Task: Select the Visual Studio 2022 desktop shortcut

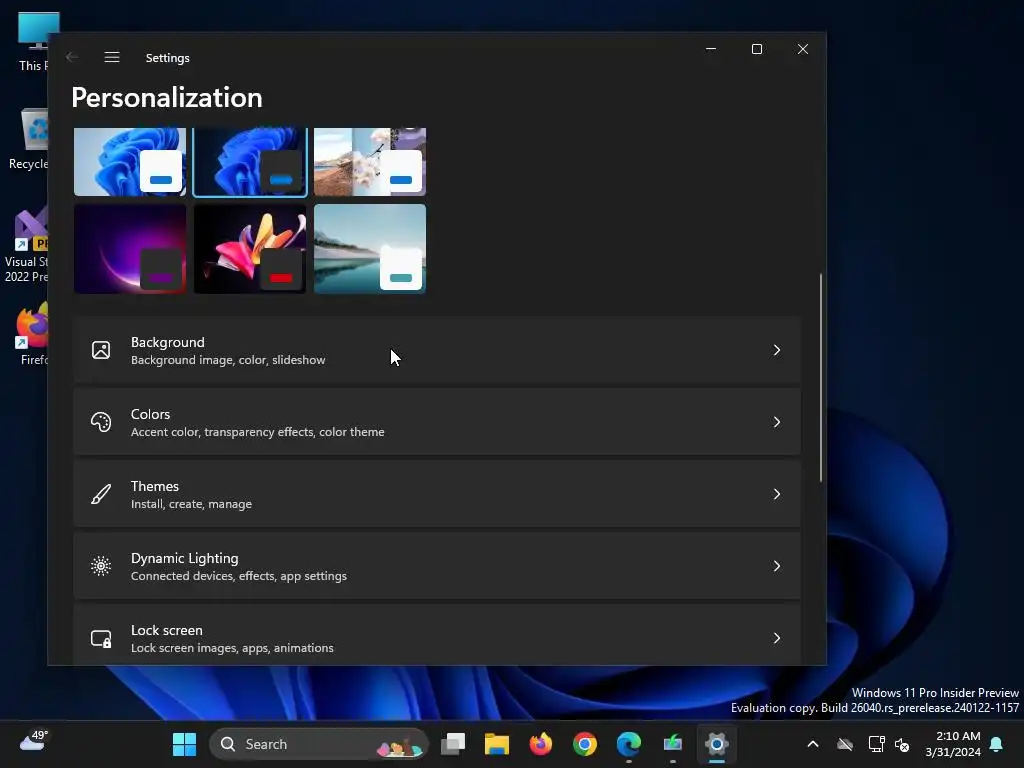Action: pyautogui.click(x=27, y=245)
